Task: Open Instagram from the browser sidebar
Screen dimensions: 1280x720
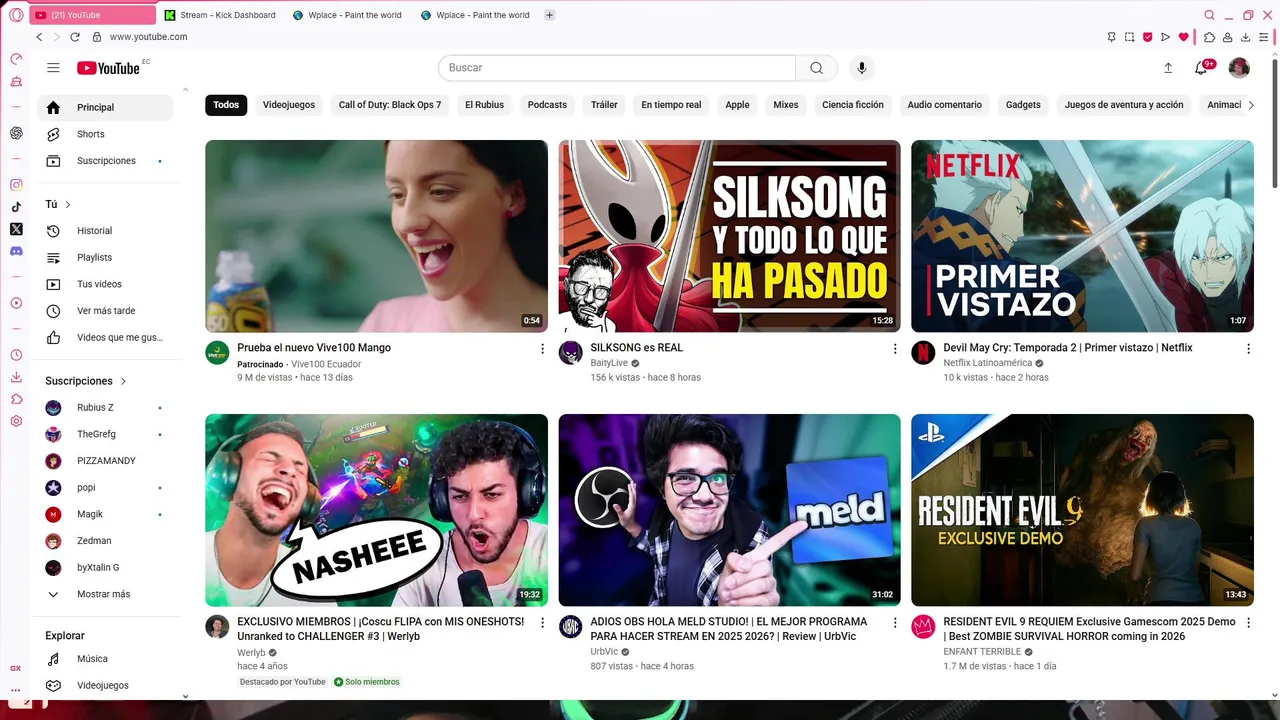Action: 16,185
